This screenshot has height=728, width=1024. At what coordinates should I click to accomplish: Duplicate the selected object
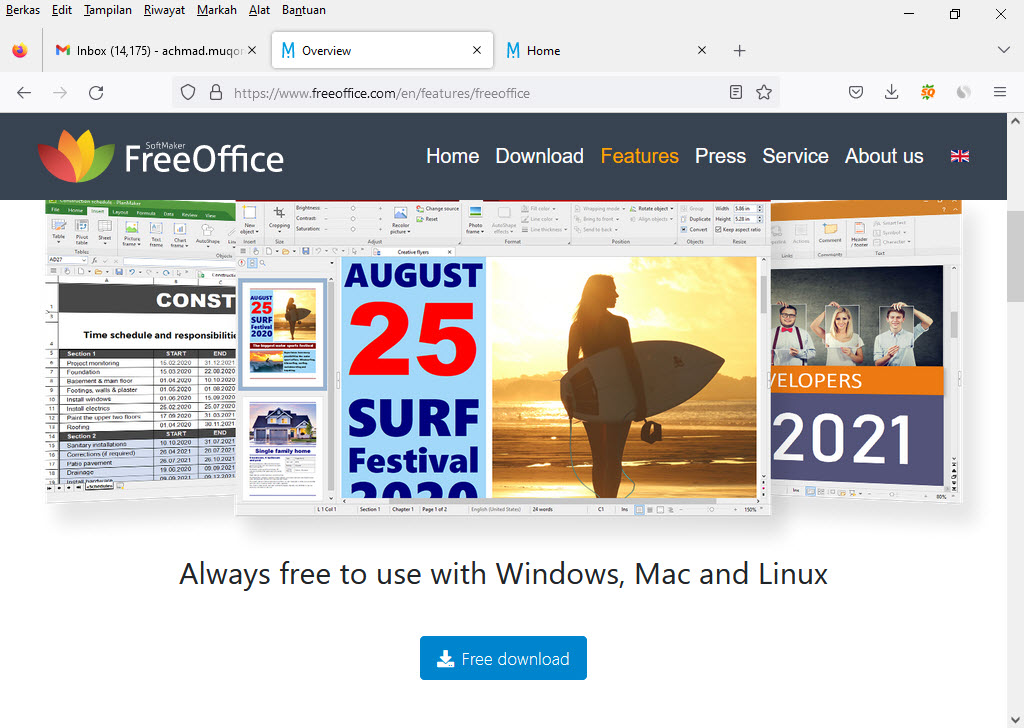[x=699, y=219]
